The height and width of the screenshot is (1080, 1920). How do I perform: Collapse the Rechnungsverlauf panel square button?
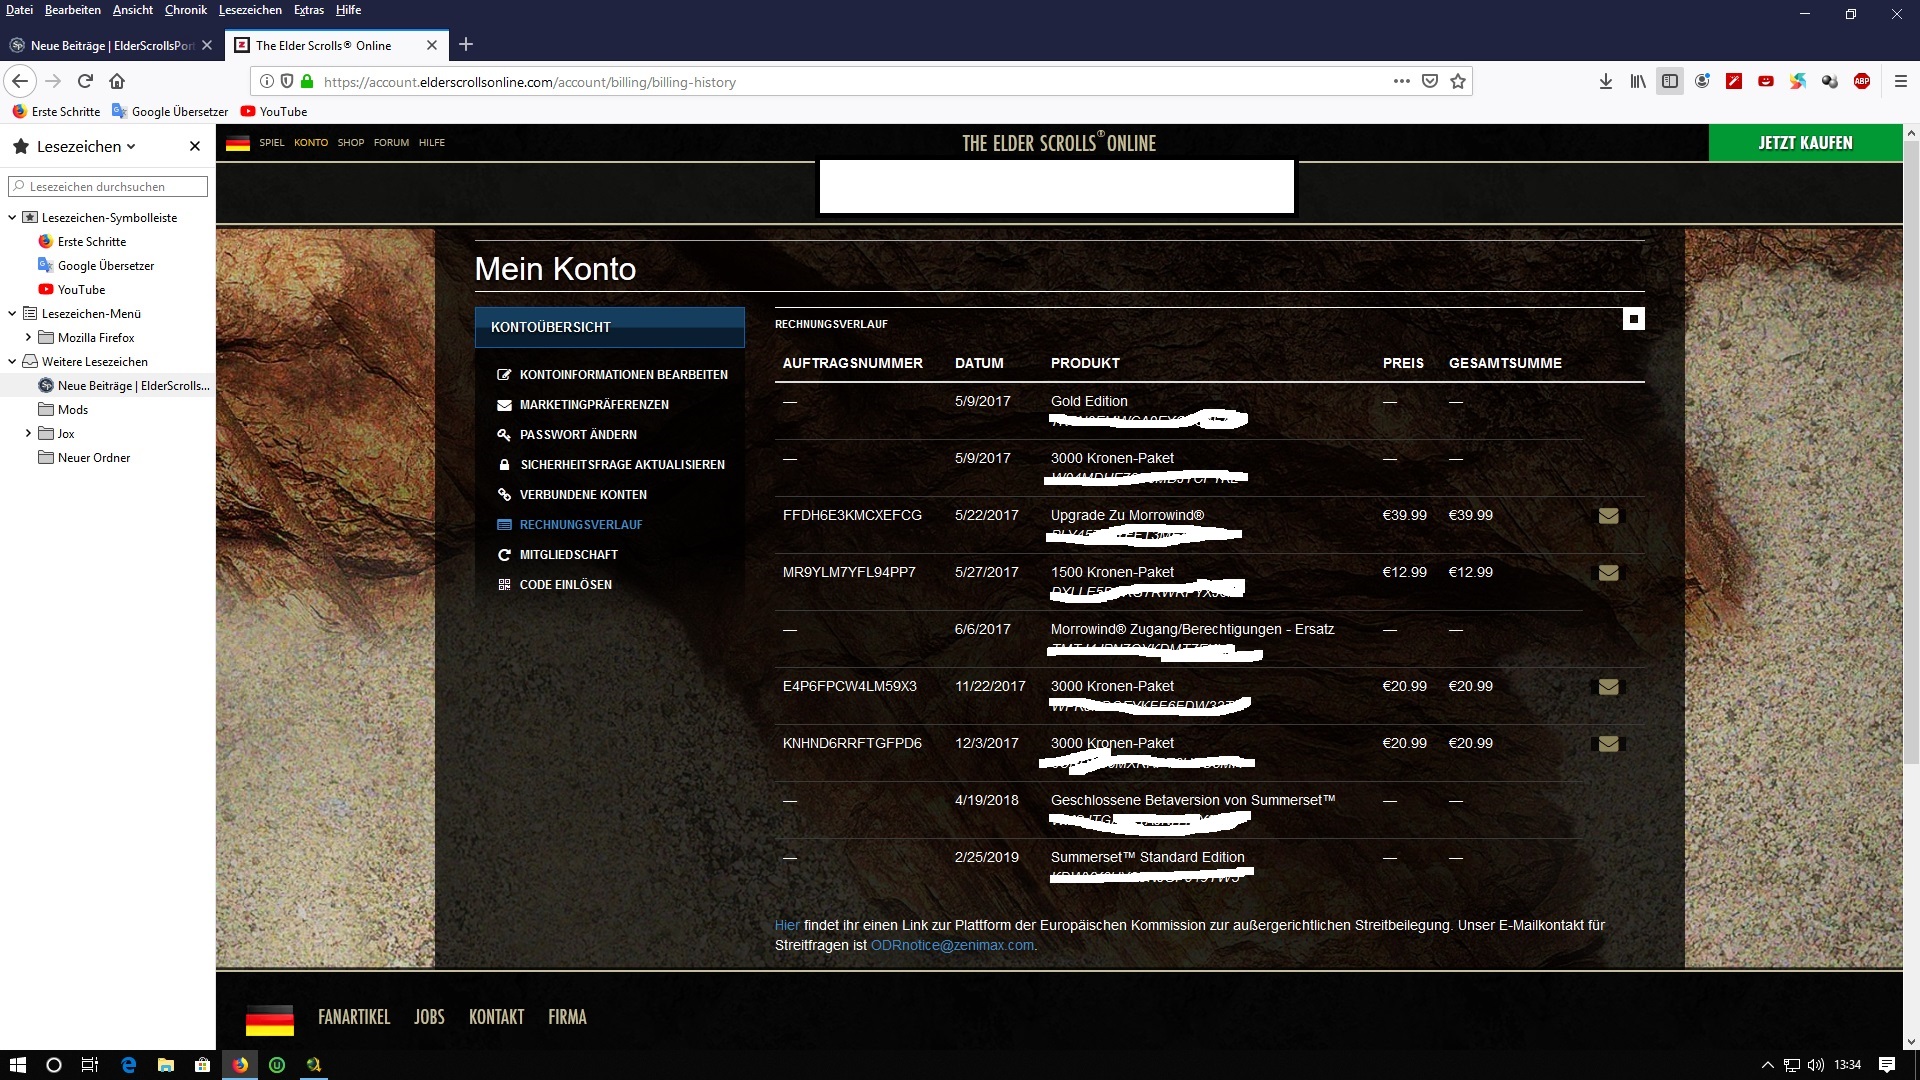click(1633, 319)
